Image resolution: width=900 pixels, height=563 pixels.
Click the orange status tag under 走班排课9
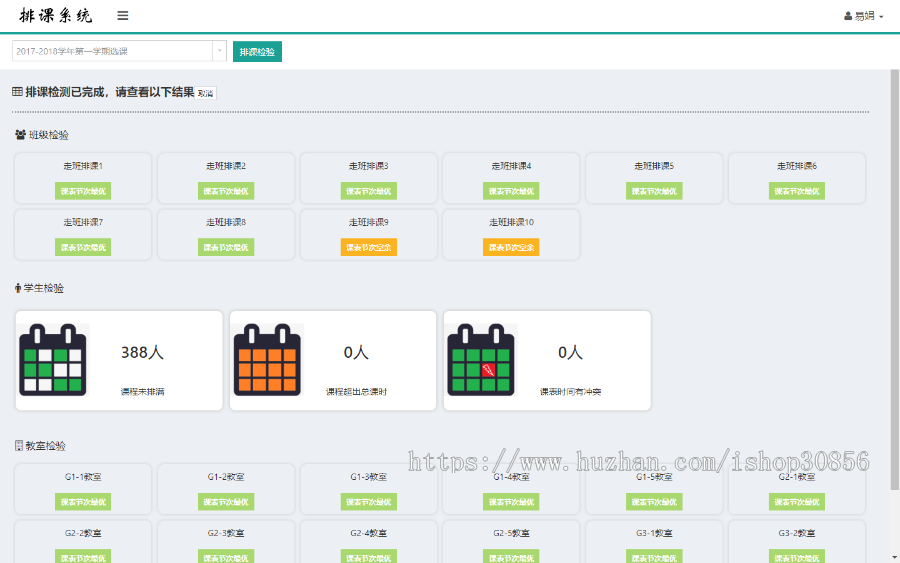pyautogui.click(x=368, y=247)
